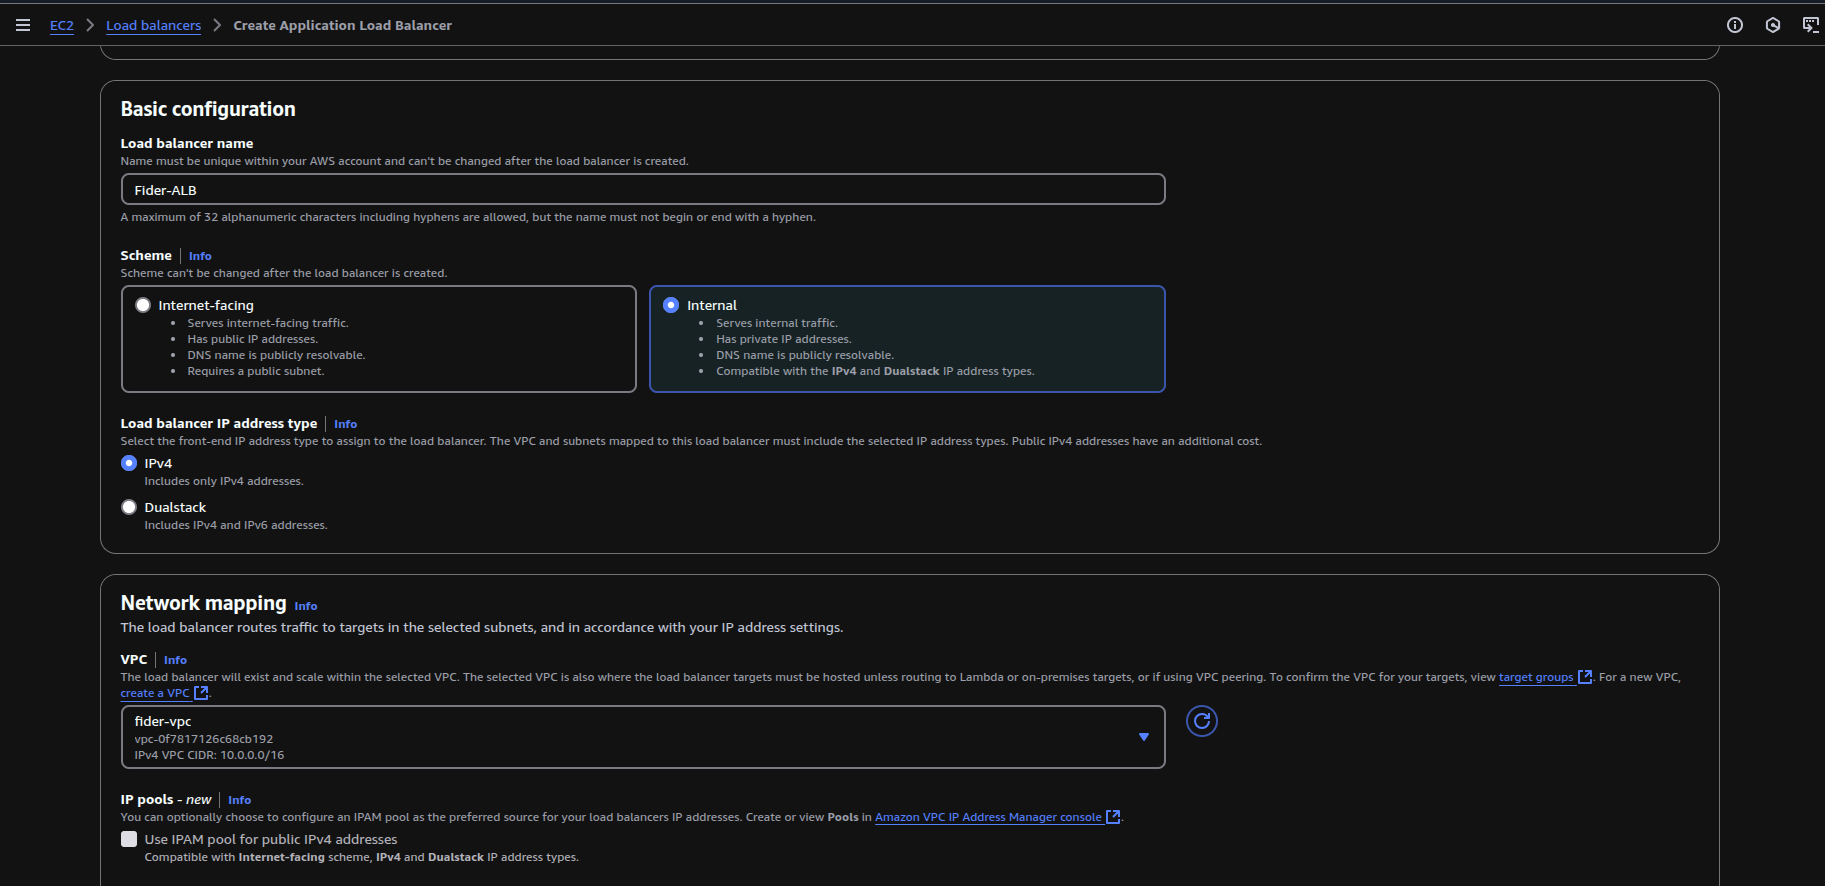Open the tutorial panel icon at far right of top bar
This screenshot has height=886, width=1825.
pos(1811,25)
